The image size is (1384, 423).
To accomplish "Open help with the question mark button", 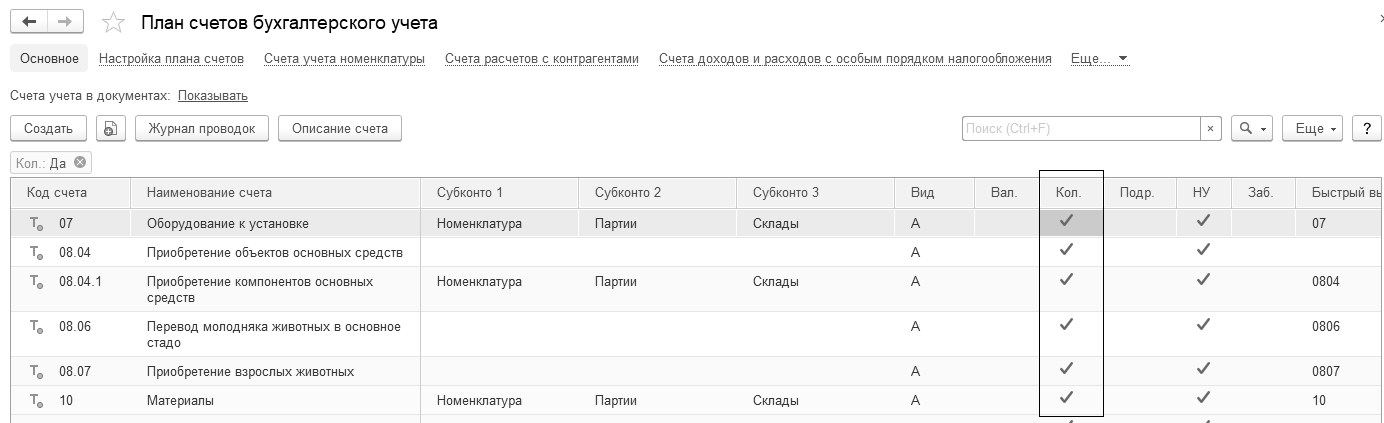I will (1366, 129).
